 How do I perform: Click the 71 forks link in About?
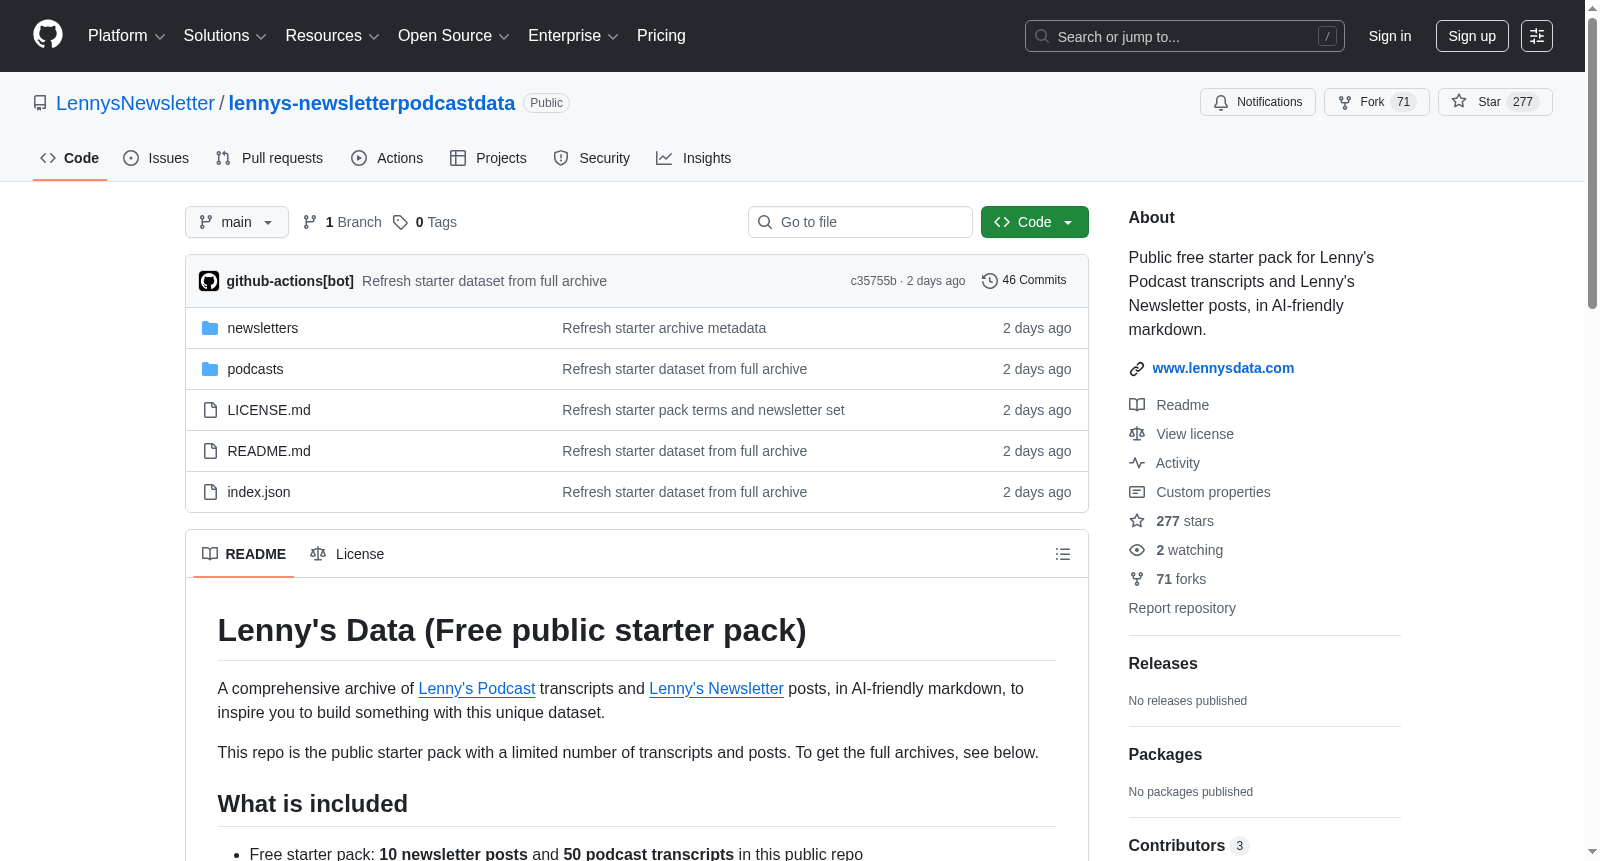(x=1181, y=579)
